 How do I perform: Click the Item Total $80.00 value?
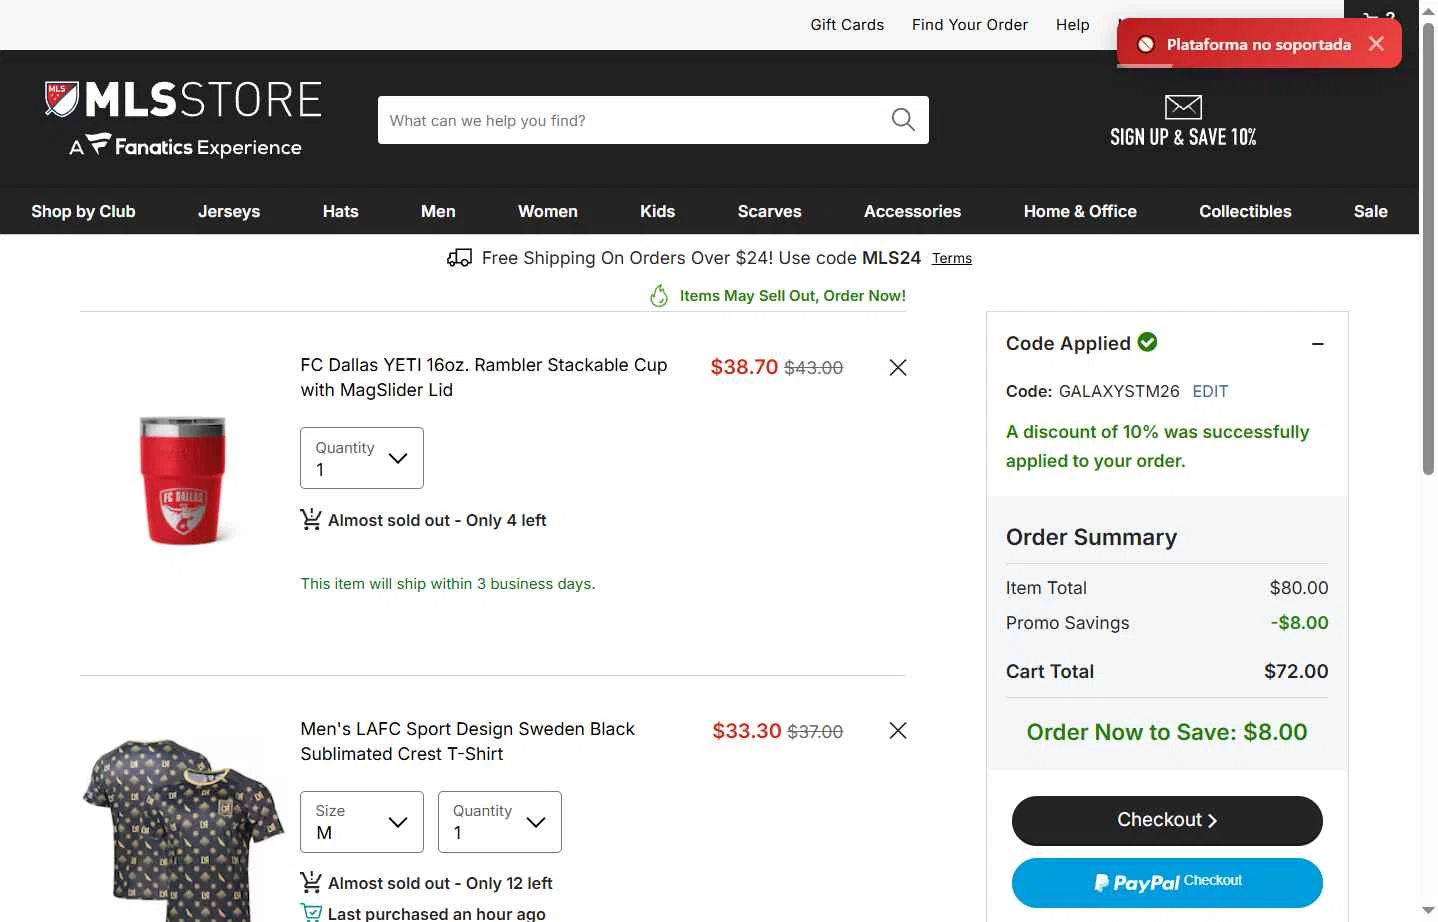(x=1299, y=588)
